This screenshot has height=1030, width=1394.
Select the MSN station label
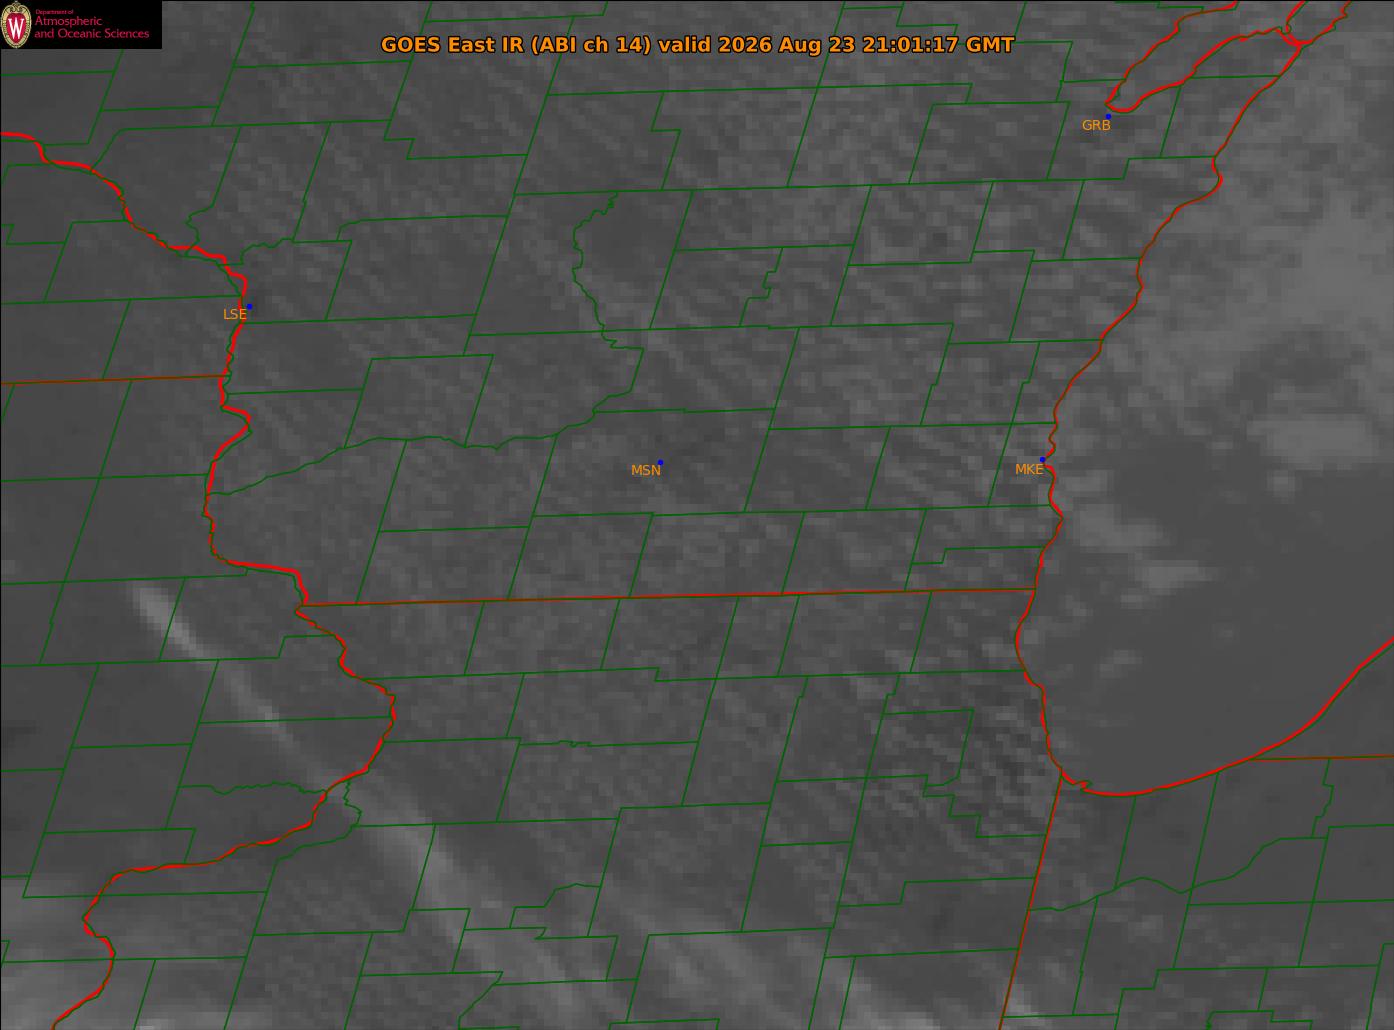[645, 470]
